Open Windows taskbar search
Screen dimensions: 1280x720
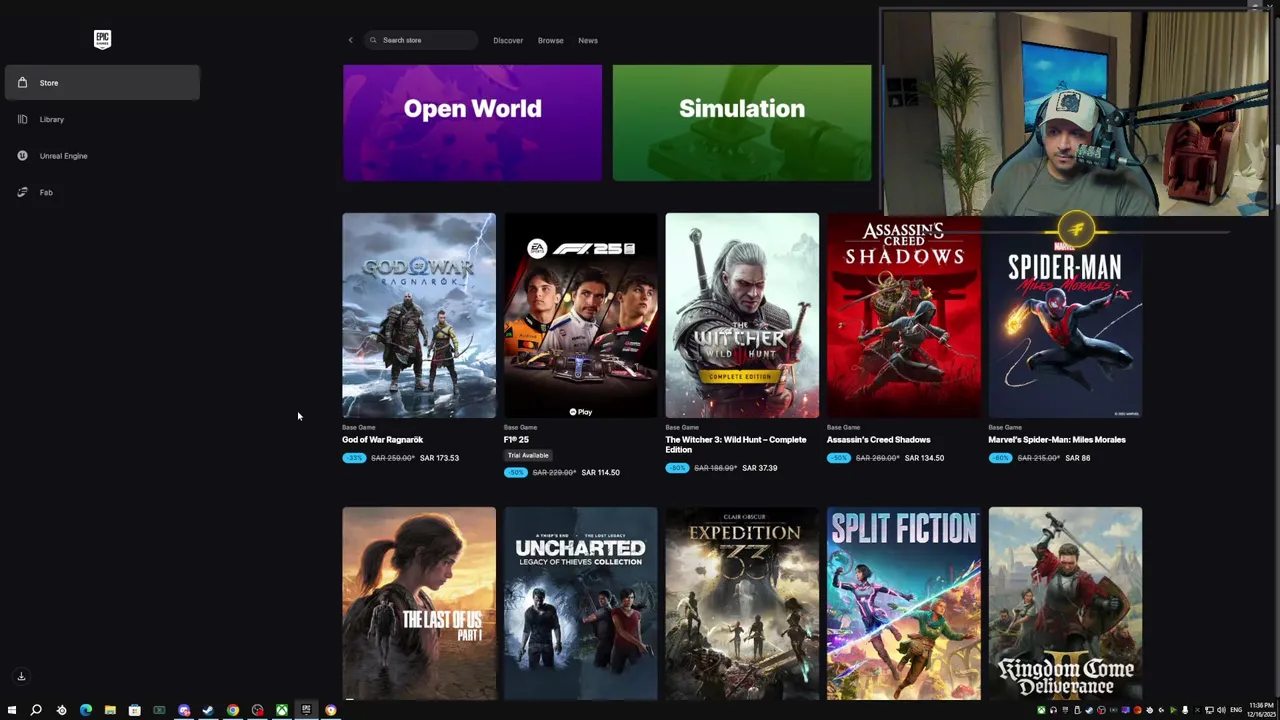click(36, 710)
